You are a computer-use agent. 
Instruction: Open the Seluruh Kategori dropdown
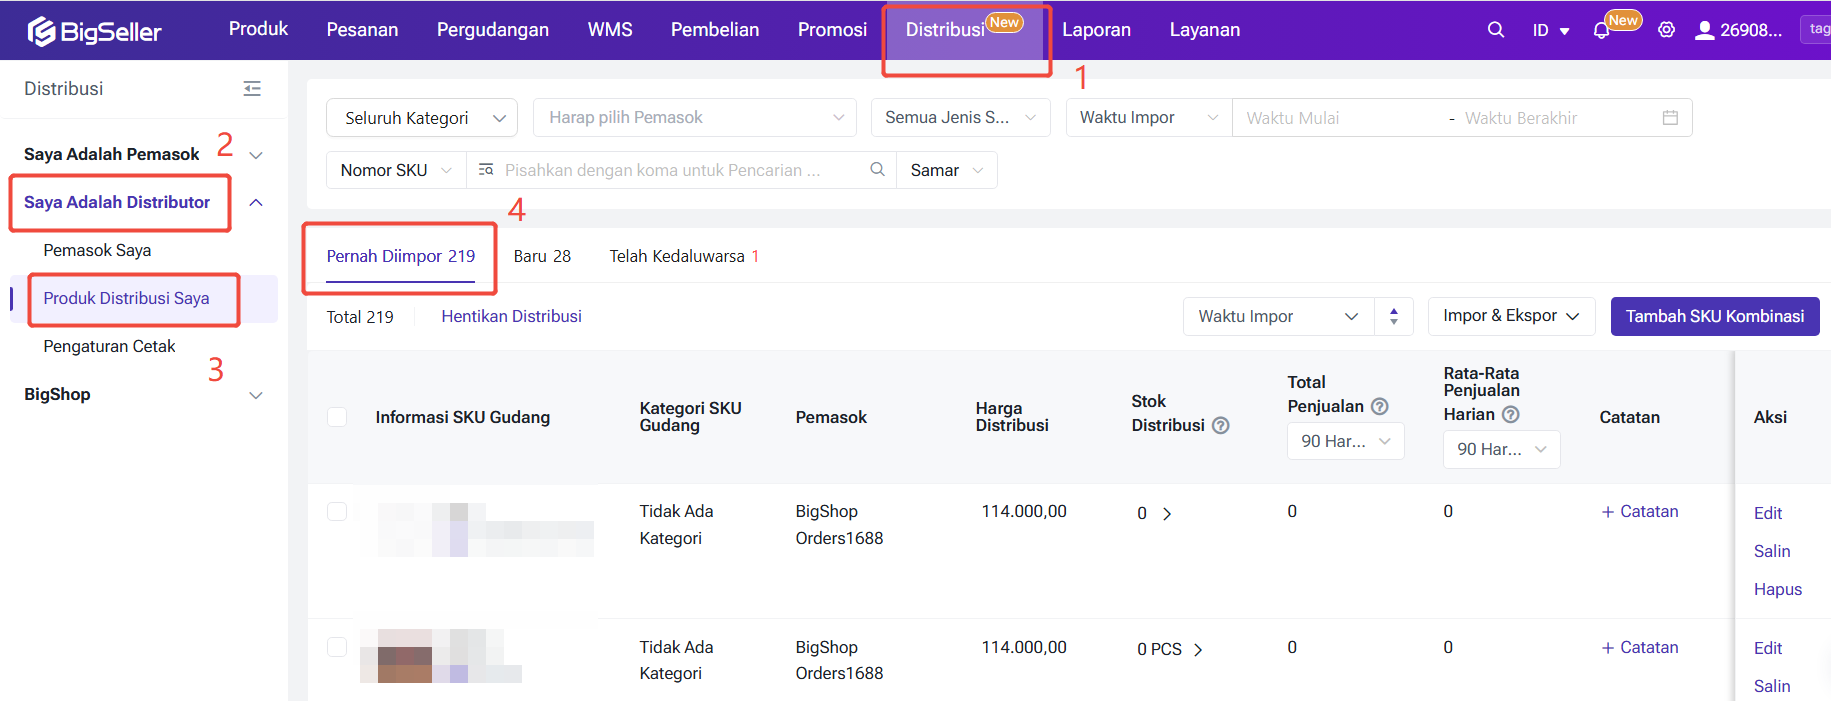click(421, 118)
